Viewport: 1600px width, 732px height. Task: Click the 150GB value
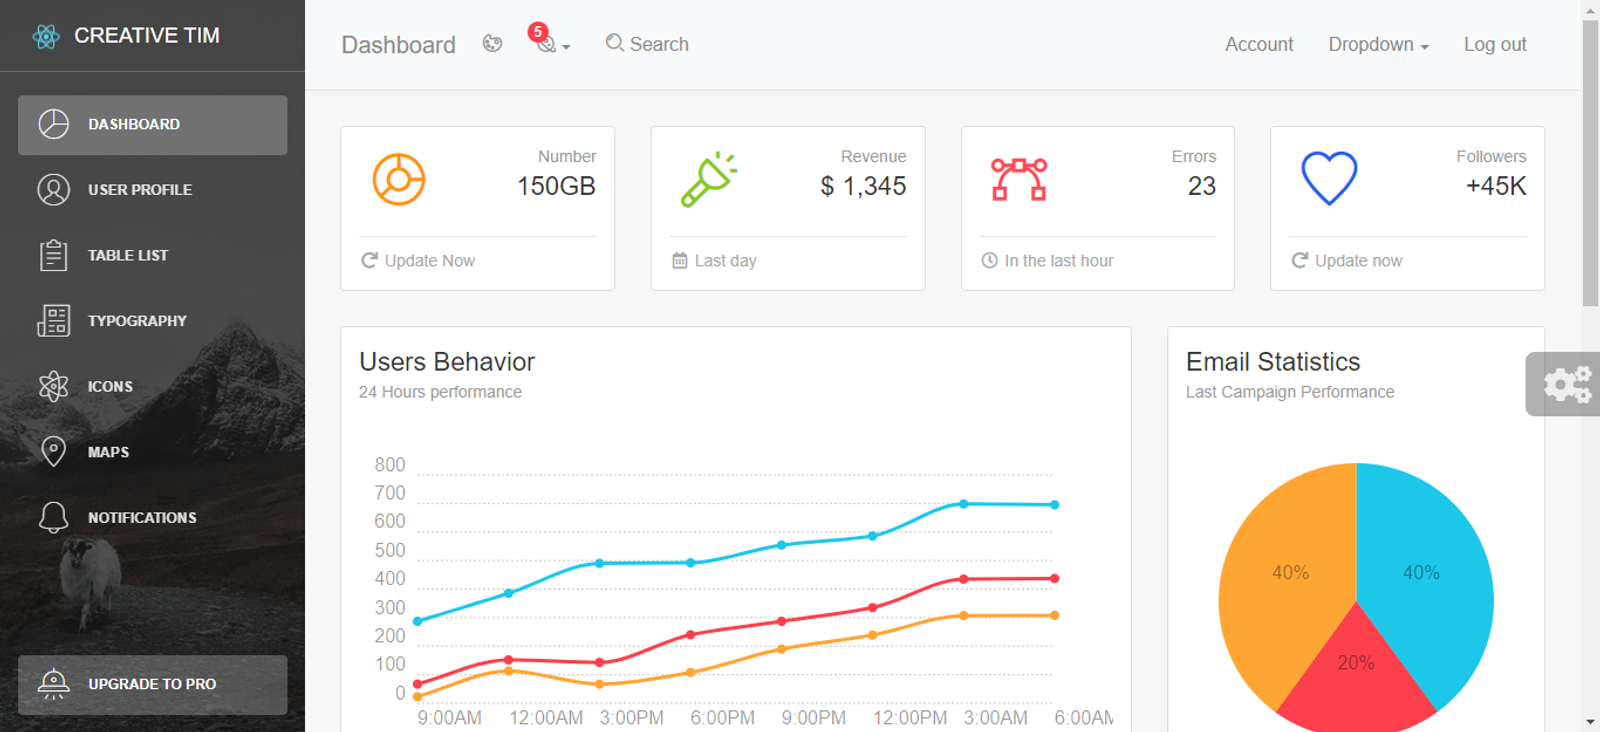[x=556, y=186]
